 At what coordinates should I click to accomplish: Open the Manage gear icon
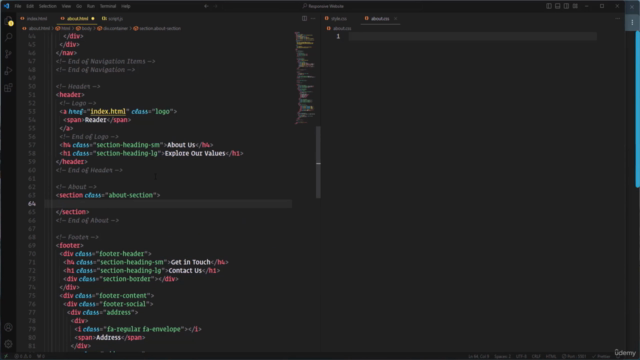[9, 344]
